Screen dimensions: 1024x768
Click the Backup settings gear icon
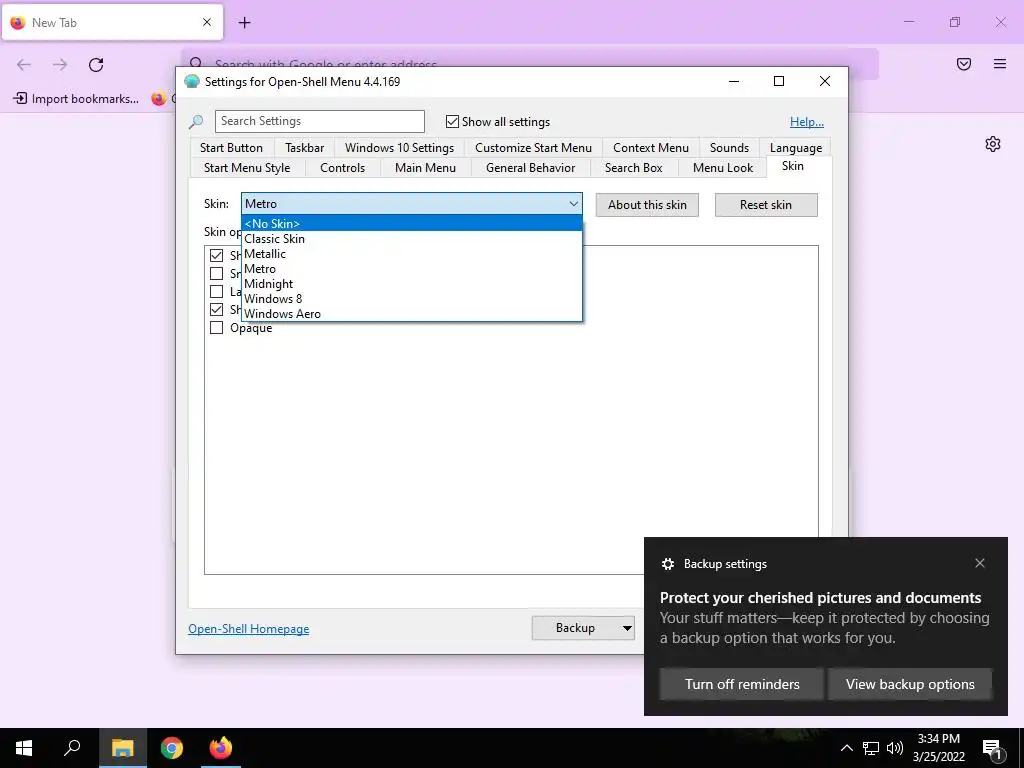click(667, 564)
